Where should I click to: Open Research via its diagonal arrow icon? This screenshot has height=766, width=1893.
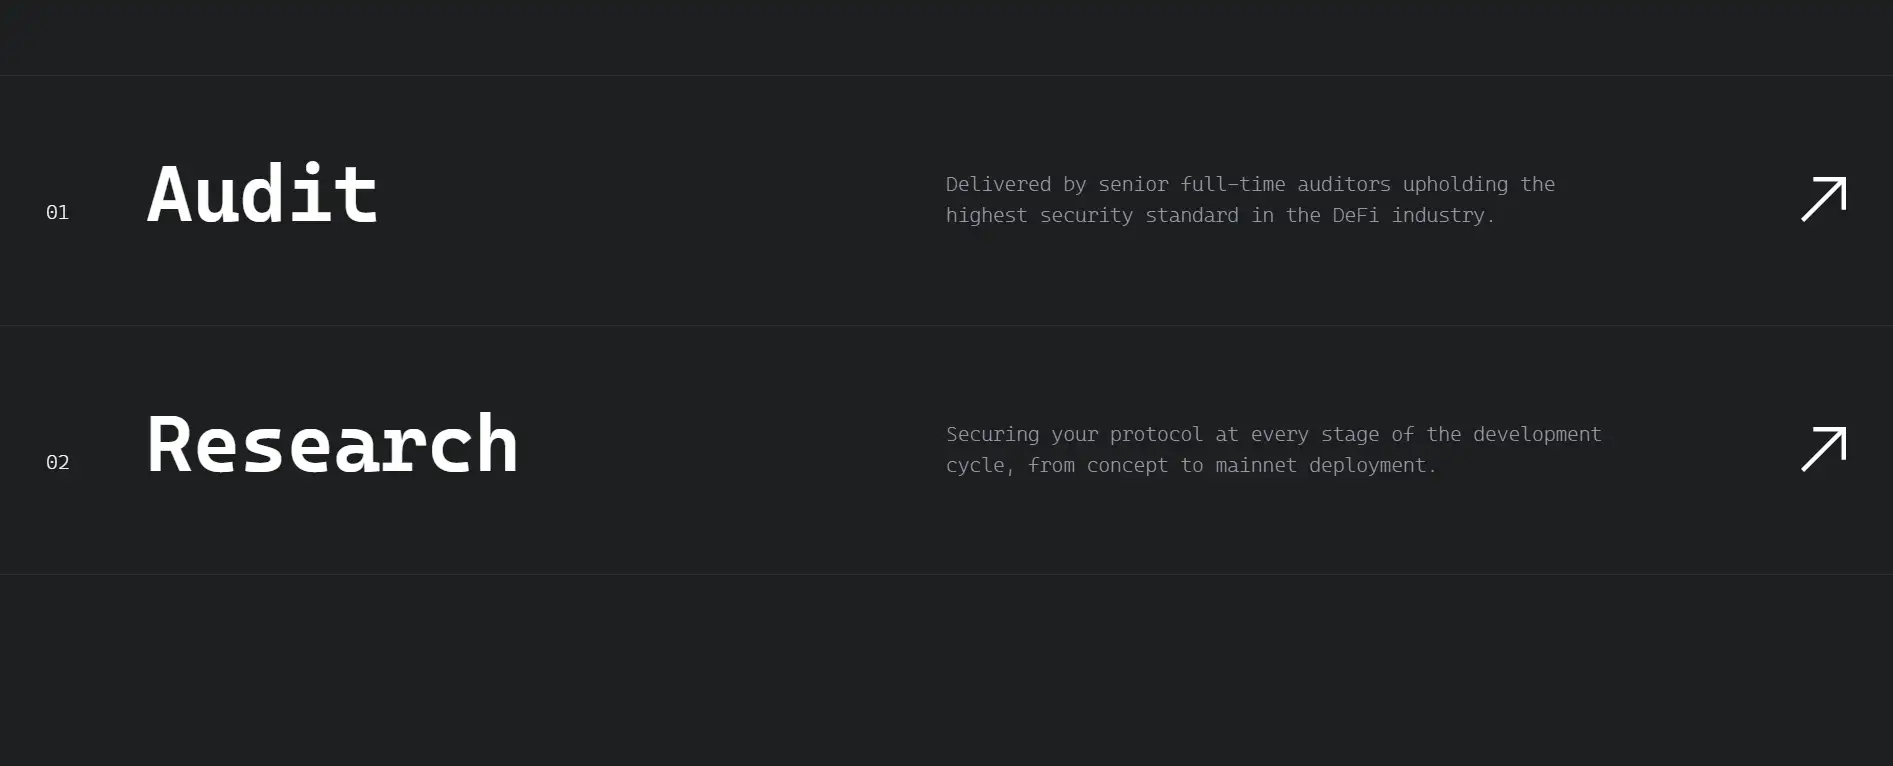tap(1823, 449)
